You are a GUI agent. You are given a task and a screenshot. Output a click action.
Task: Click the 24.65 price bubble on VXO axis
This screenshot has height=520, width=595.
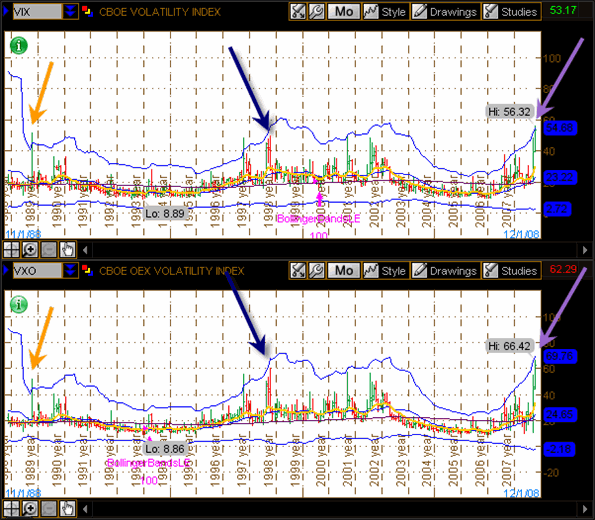pos(560,414)
